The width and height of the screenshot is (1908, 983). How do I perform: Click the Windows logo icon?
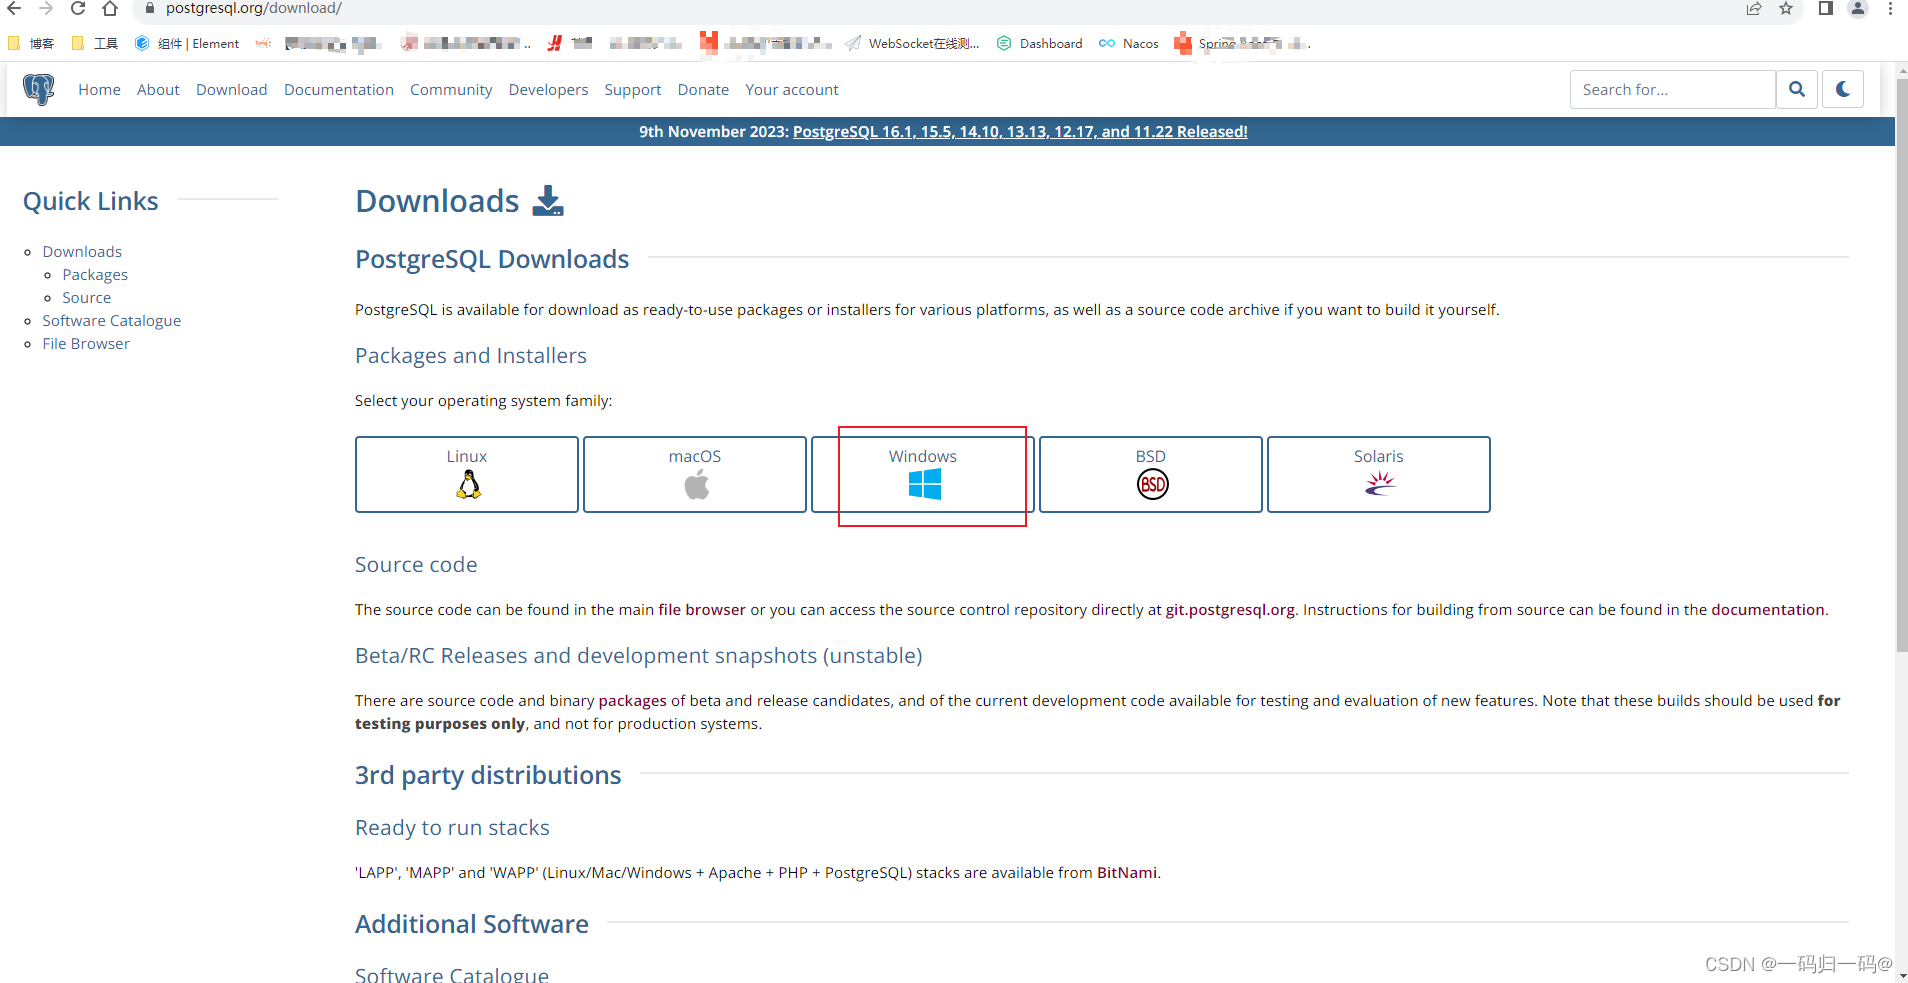(924, 485)
